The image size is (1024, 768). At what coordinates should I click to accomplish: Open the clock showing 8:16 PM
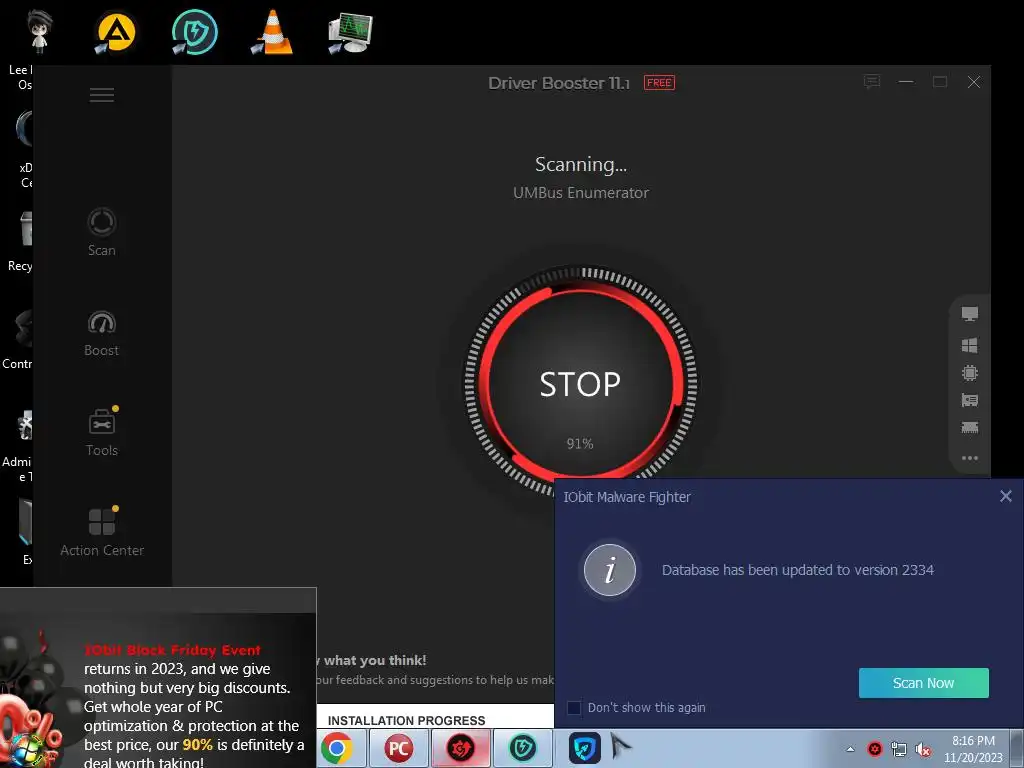973,749
